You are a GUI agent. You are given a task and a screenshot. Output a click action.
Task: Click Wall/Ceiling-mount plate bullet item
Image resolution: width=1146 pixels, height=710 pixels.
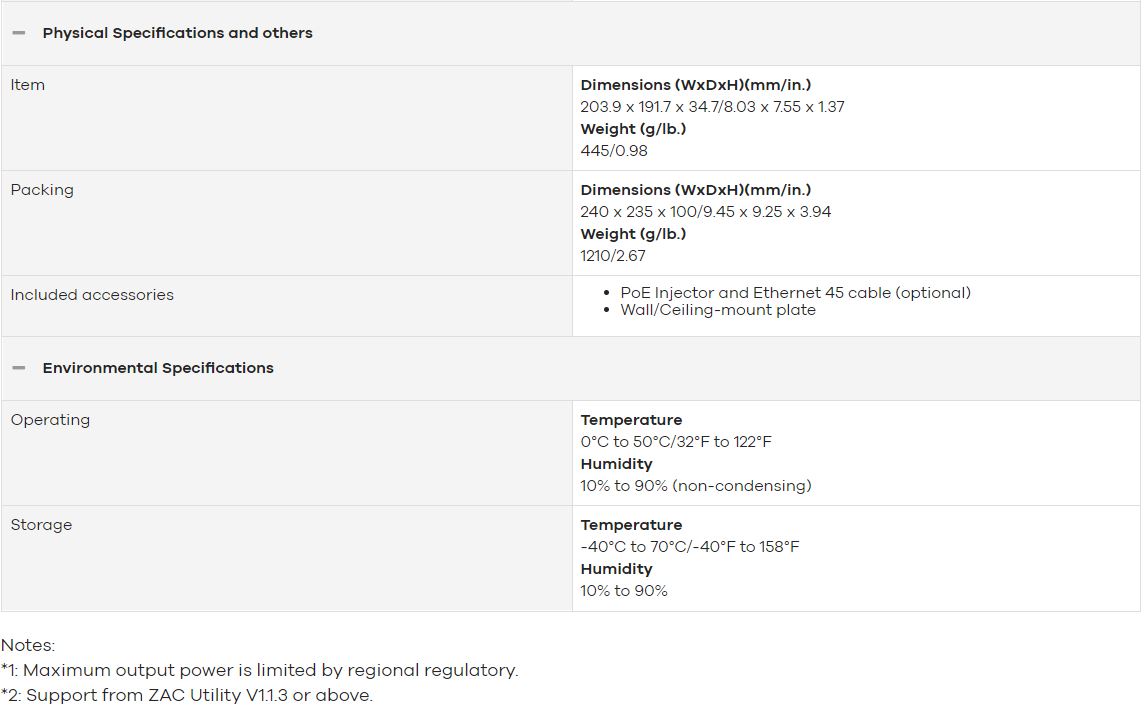718,310
